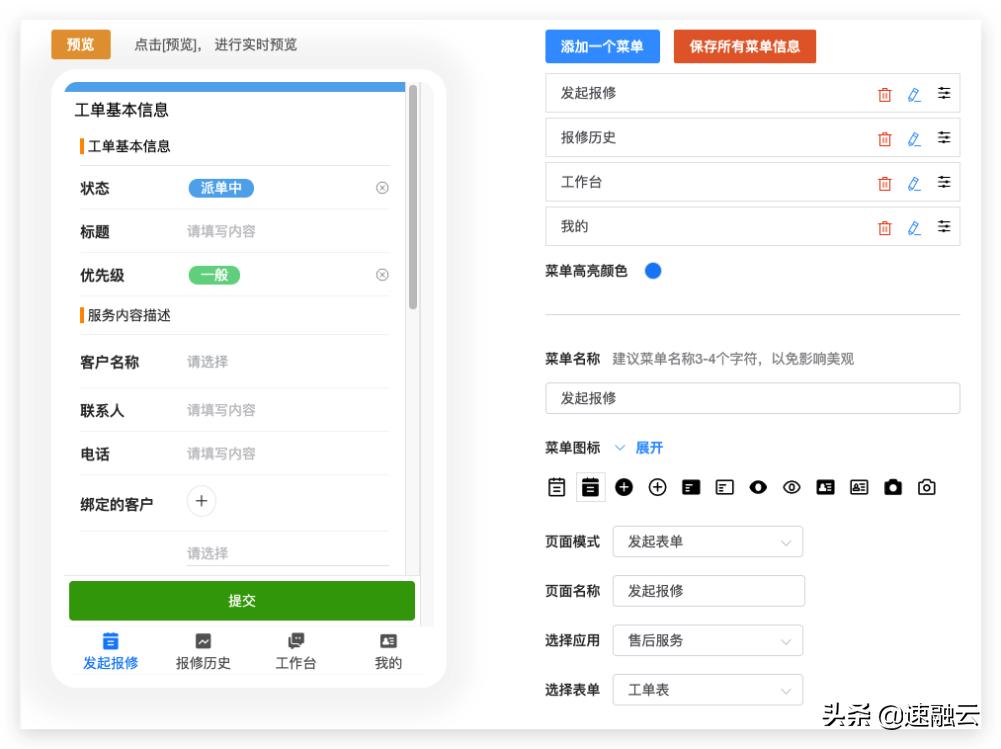1001x749 pixels.
Task: Open the 页面模式 dropdown showing 发起表单
Action: point(707,541)
